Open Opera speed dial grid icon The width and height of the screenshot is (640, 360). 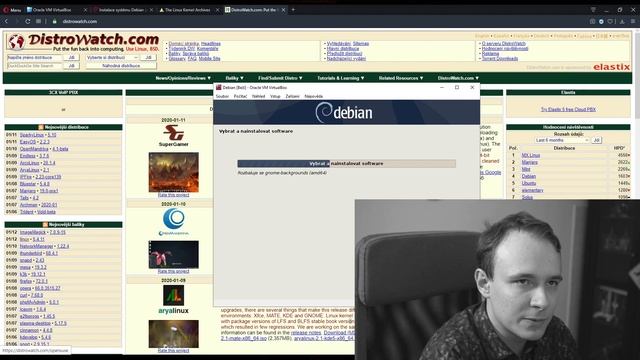(x=38, y=21)
